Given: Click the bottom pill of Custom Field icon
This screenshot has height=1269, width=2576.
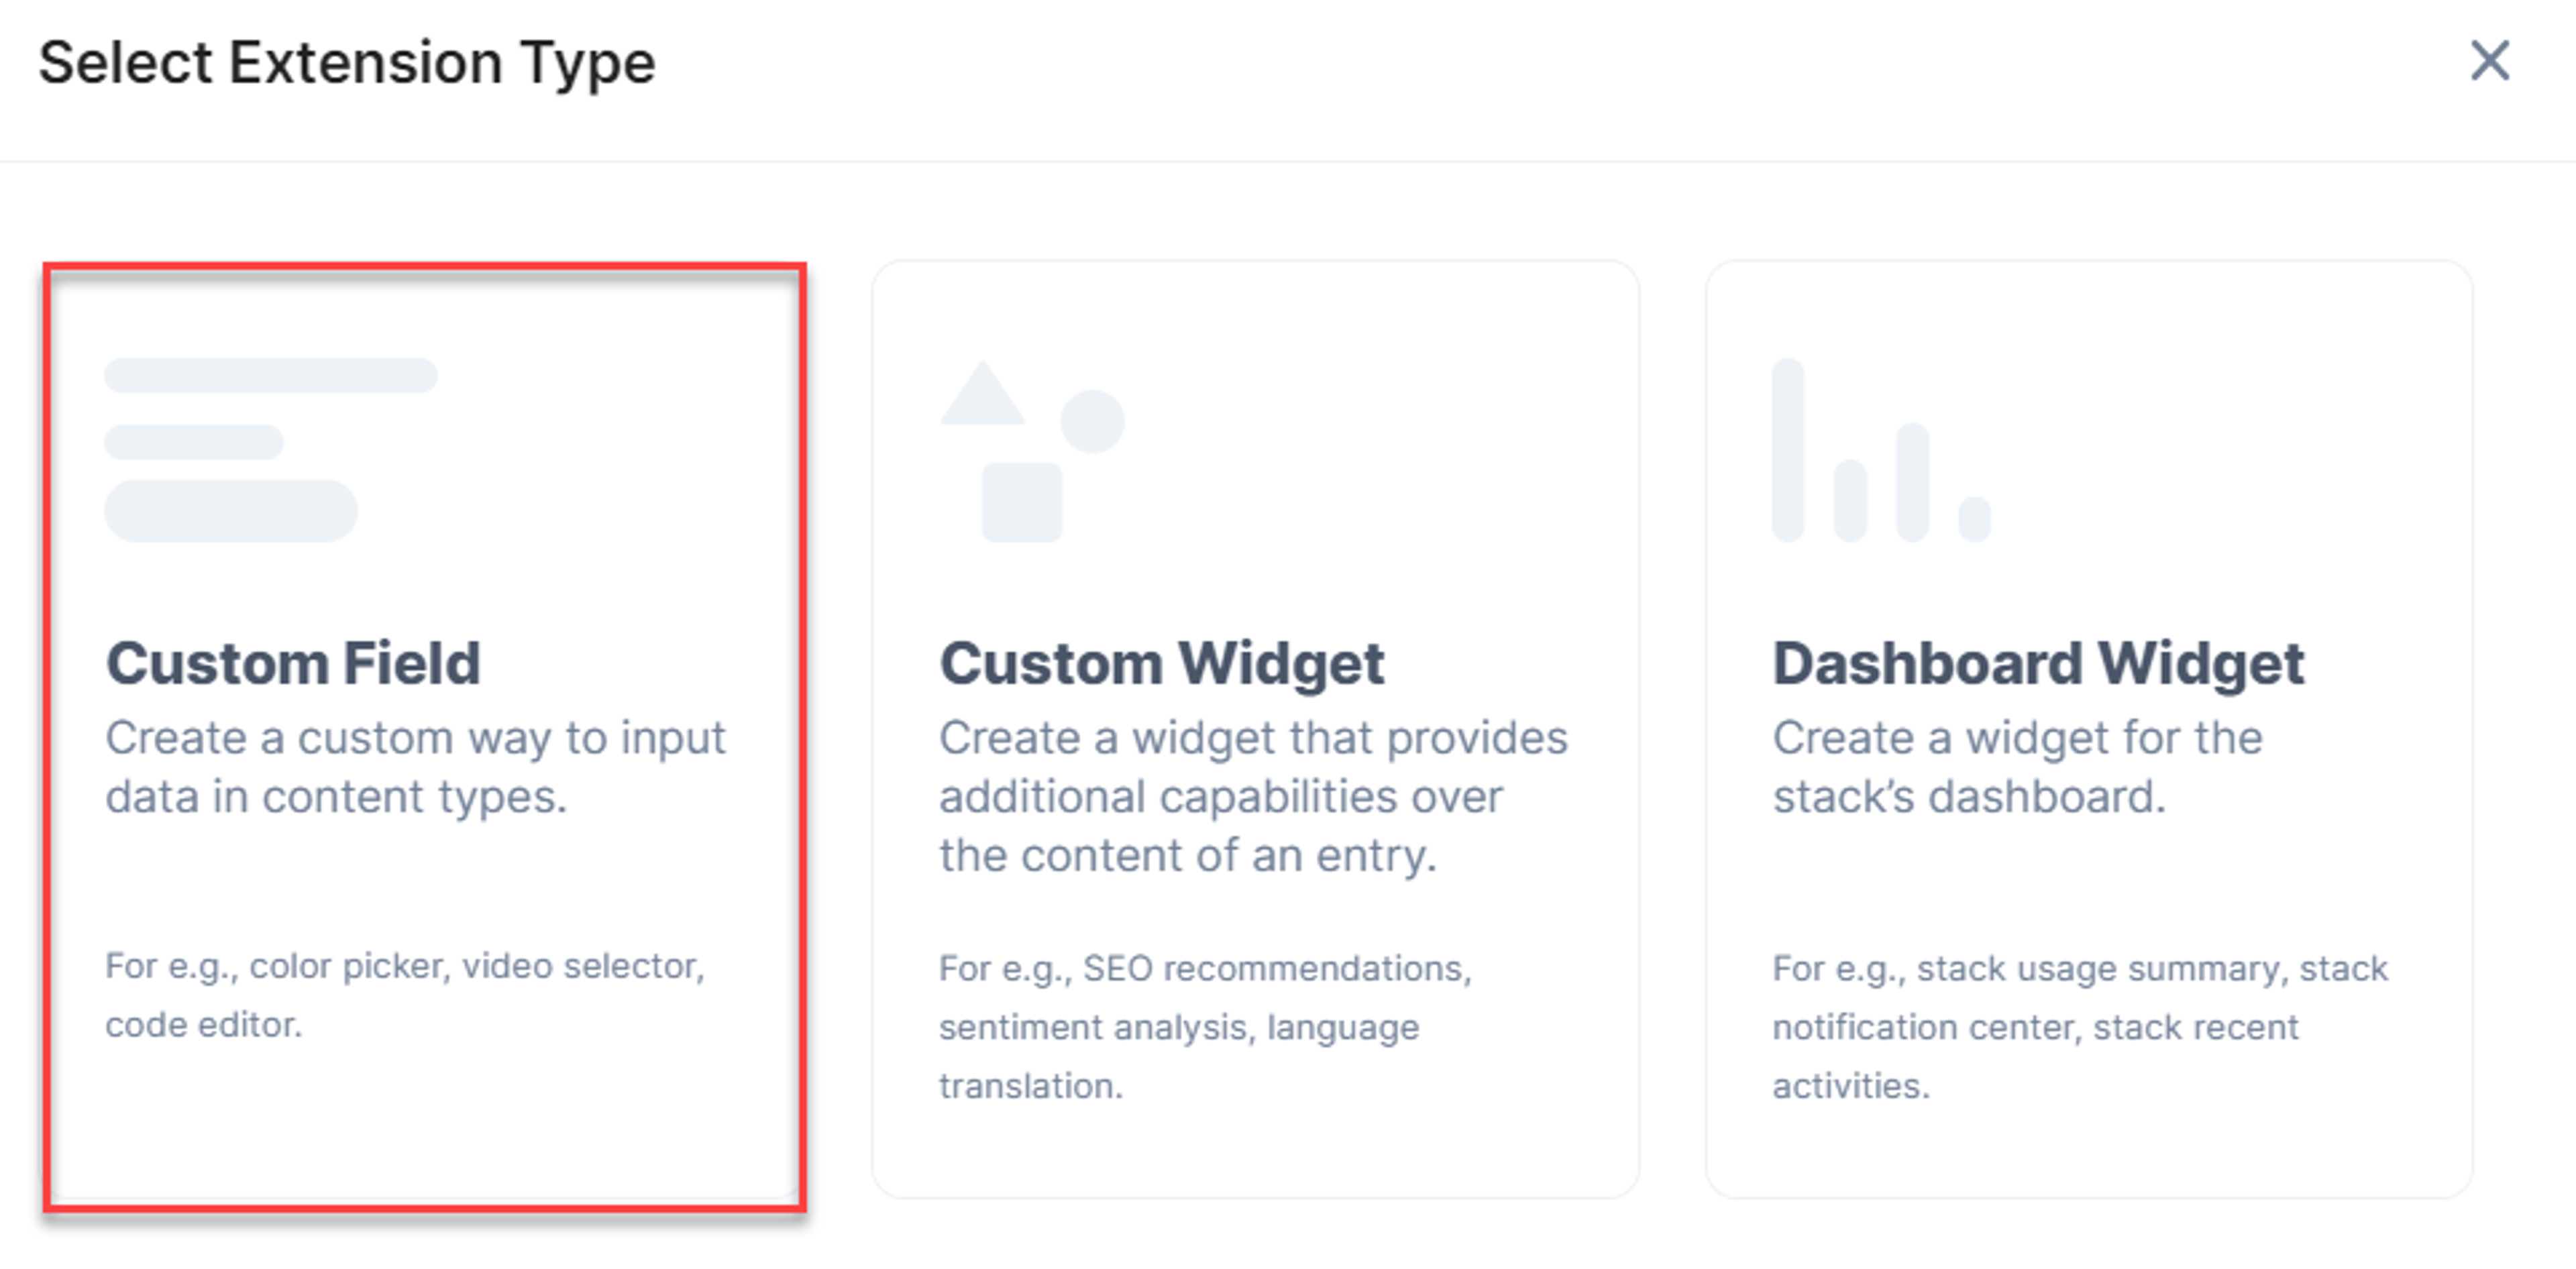Looking at the screenshot, I should (x=231, y=511).
